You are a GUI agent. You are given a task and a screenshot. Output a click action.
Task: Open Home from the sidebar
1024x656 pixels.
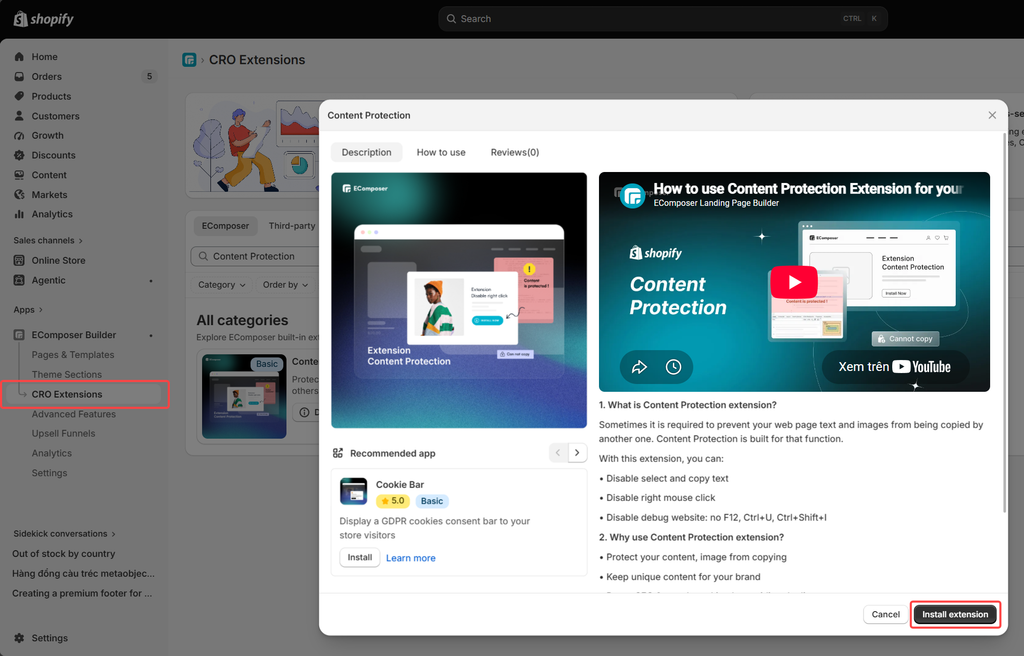pyautogui.click(x=44, y=57)
